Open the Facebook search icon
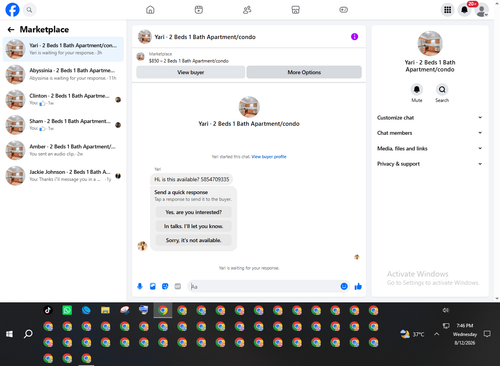The height and width of the screenshot is (366, 500). coord(29,10)
